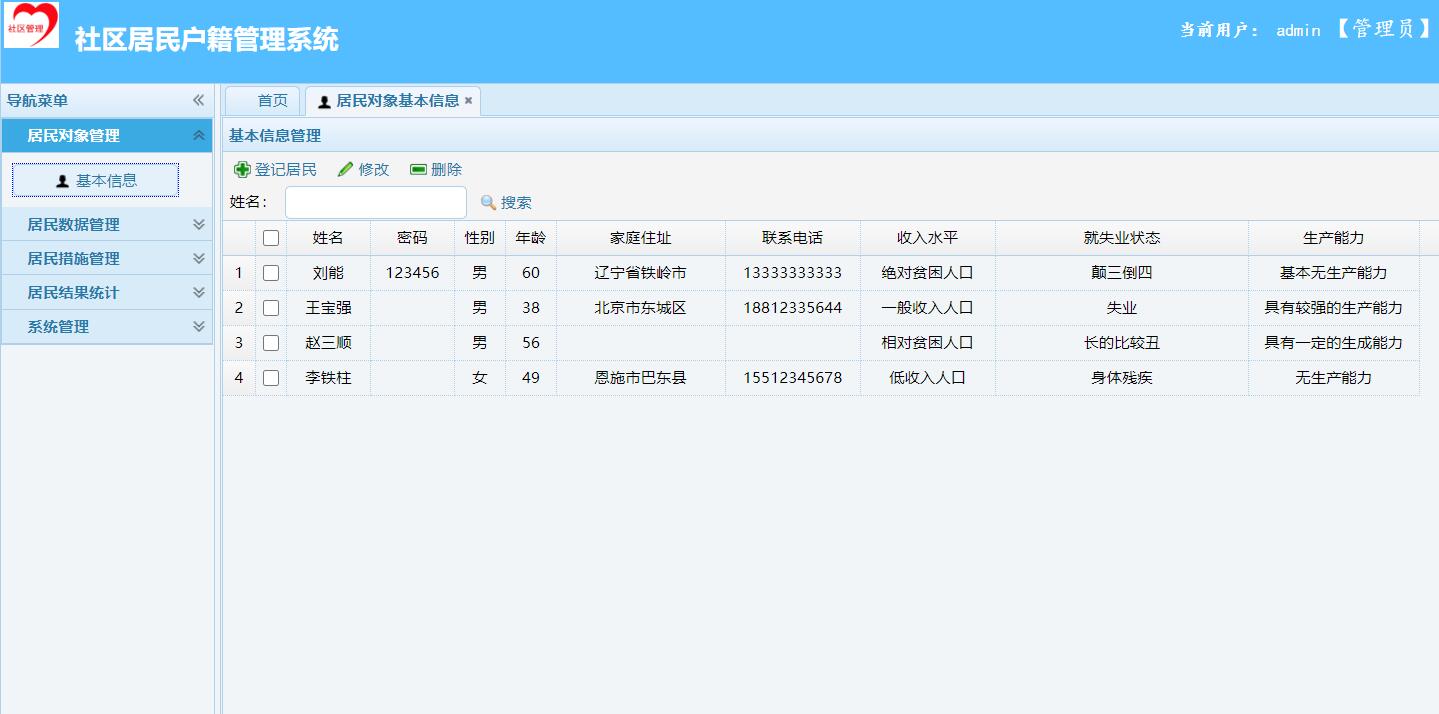This screenshot has width=1439, height=714.
Task: Check the checkbox next to 李铁柱
Action: click(271, 377)
